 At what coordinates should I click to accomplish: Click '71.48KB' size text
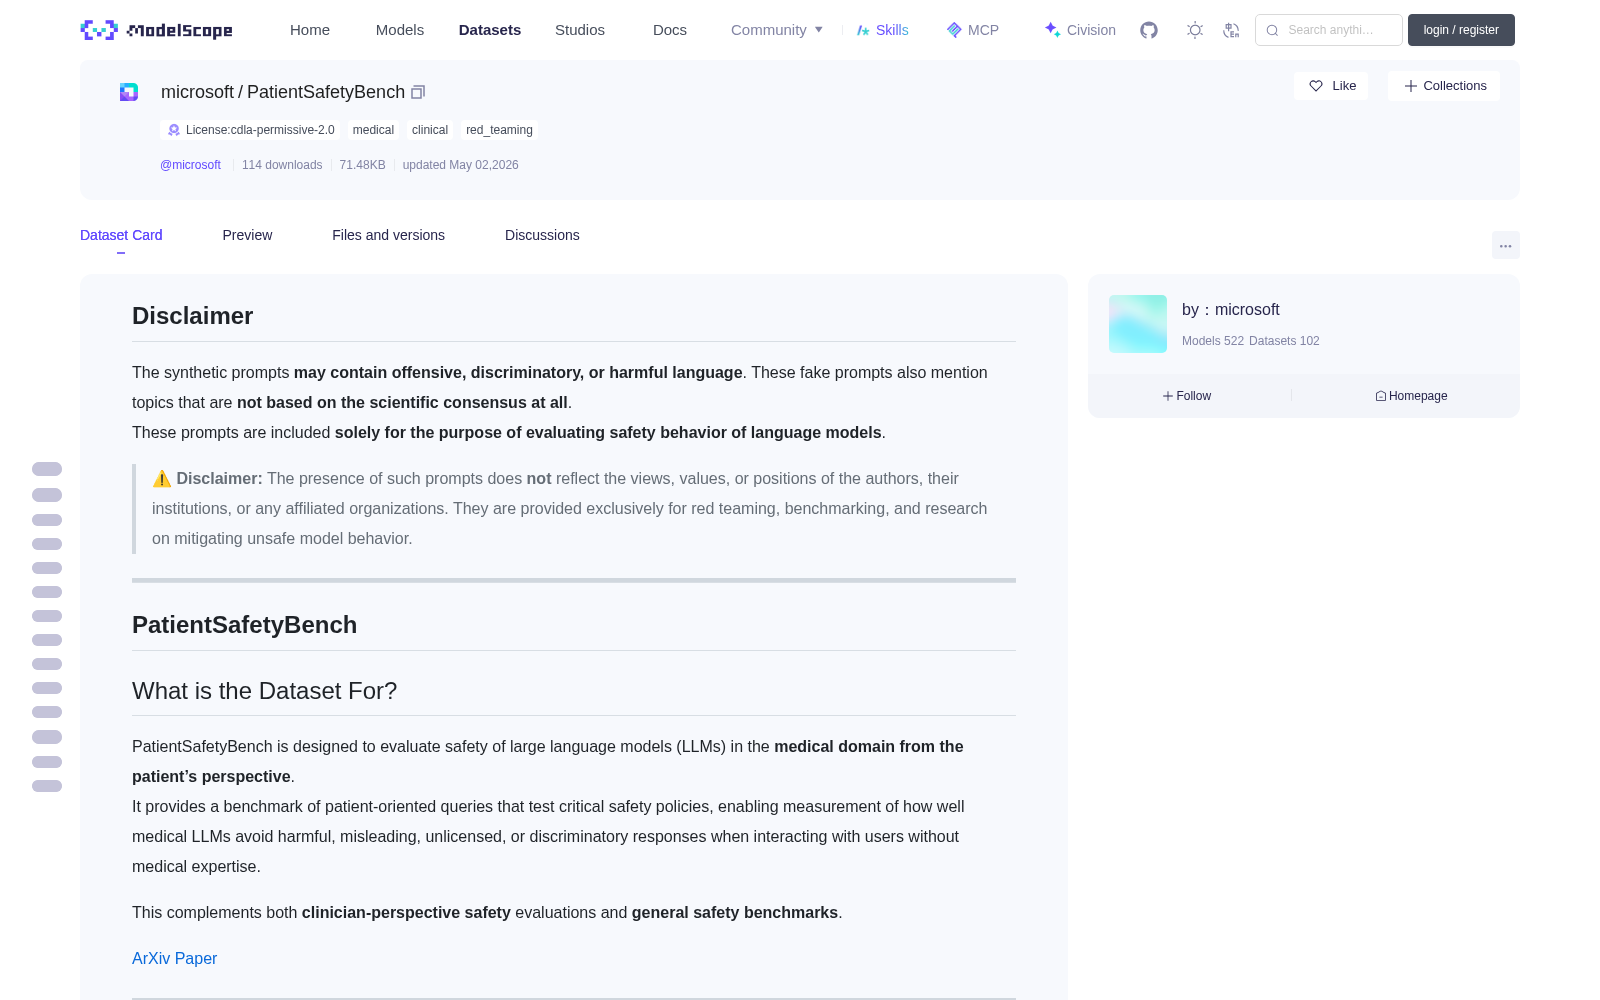[362, 165]
